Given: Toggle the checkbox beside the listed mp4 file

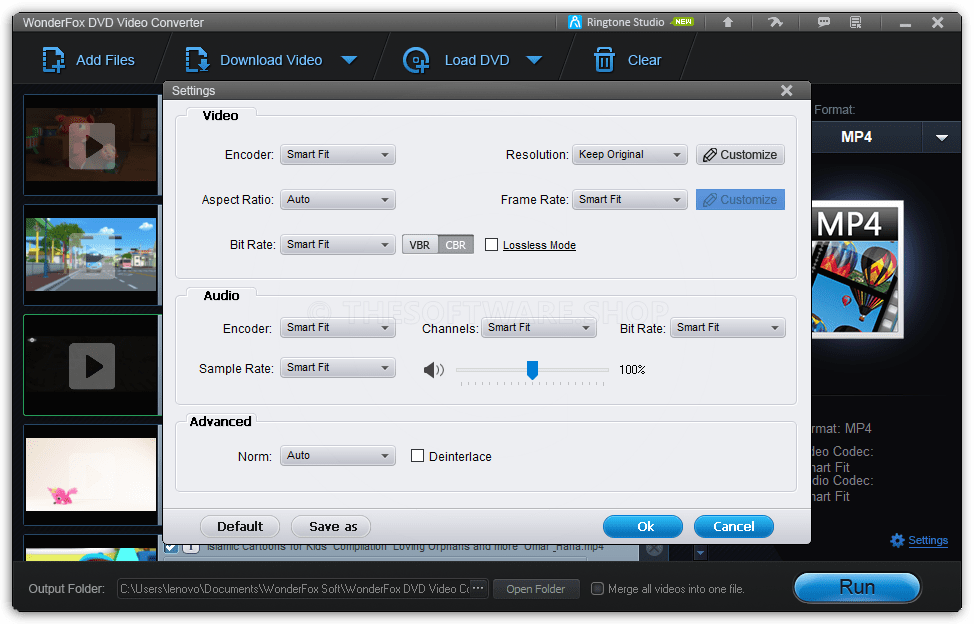Looking at the screenshot, I should click(x=171, y=548).
